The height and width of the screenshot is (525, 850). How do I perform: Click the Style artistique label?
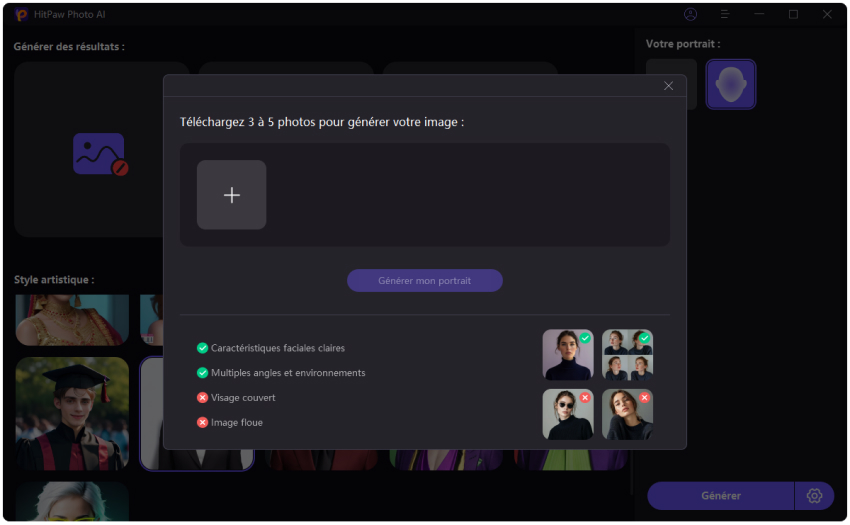click(x=54, y=279)
